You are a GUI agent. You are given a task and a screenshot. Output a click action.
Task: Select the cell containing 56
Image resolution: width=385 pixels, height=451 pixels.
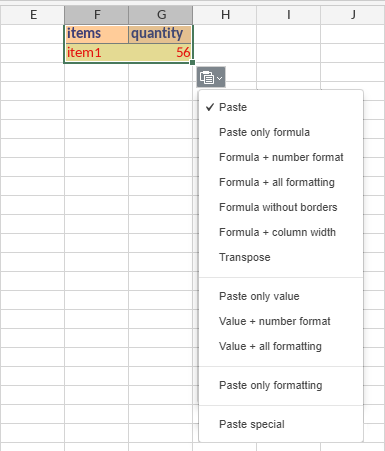(x=160, y=53)
